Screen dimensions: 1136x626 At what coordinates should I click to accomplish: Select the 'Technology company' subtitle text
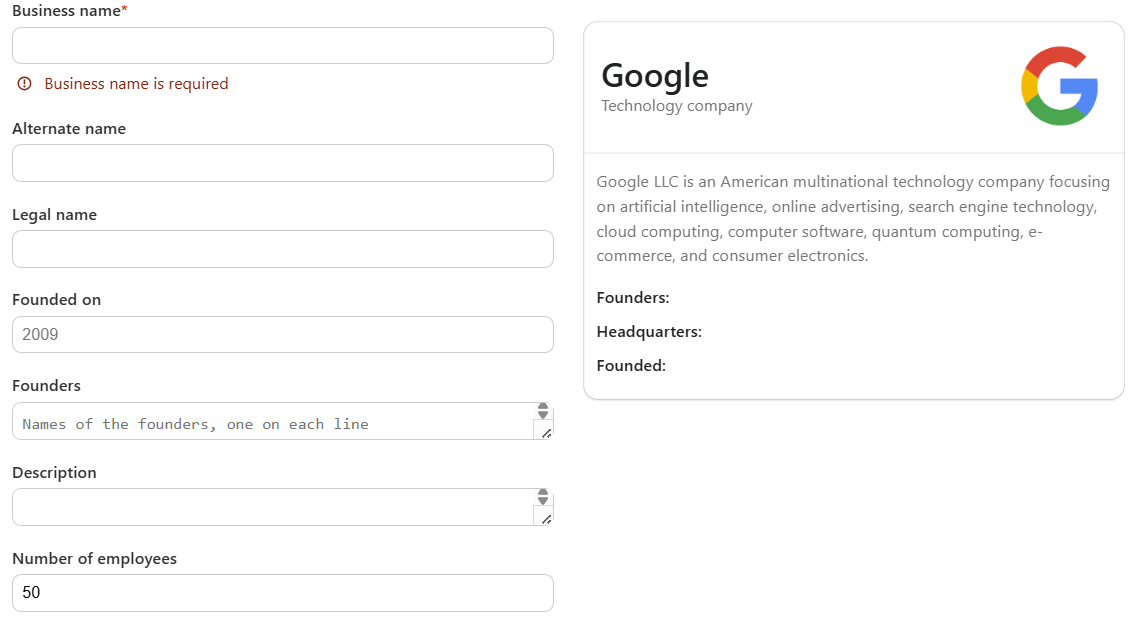point(676,105)
